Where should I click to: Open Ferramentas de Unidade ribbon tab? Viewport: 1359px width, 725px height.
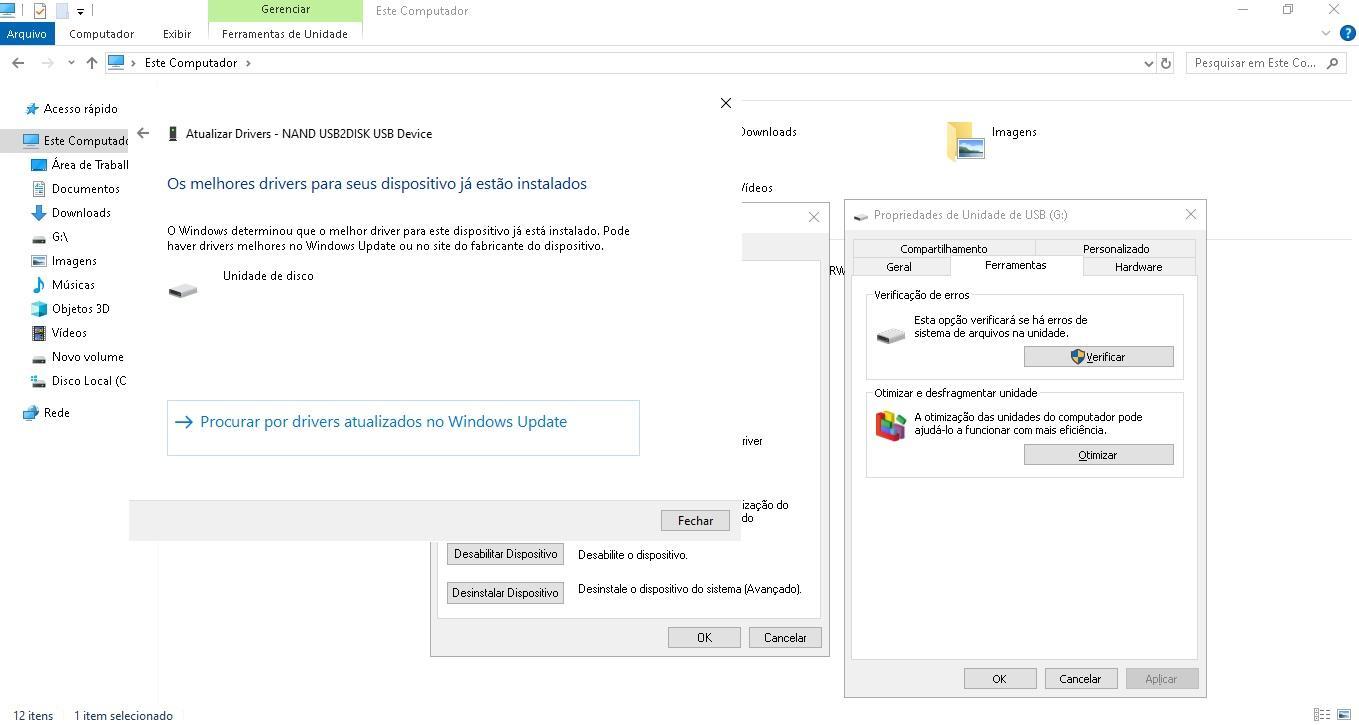pos(285,34)
